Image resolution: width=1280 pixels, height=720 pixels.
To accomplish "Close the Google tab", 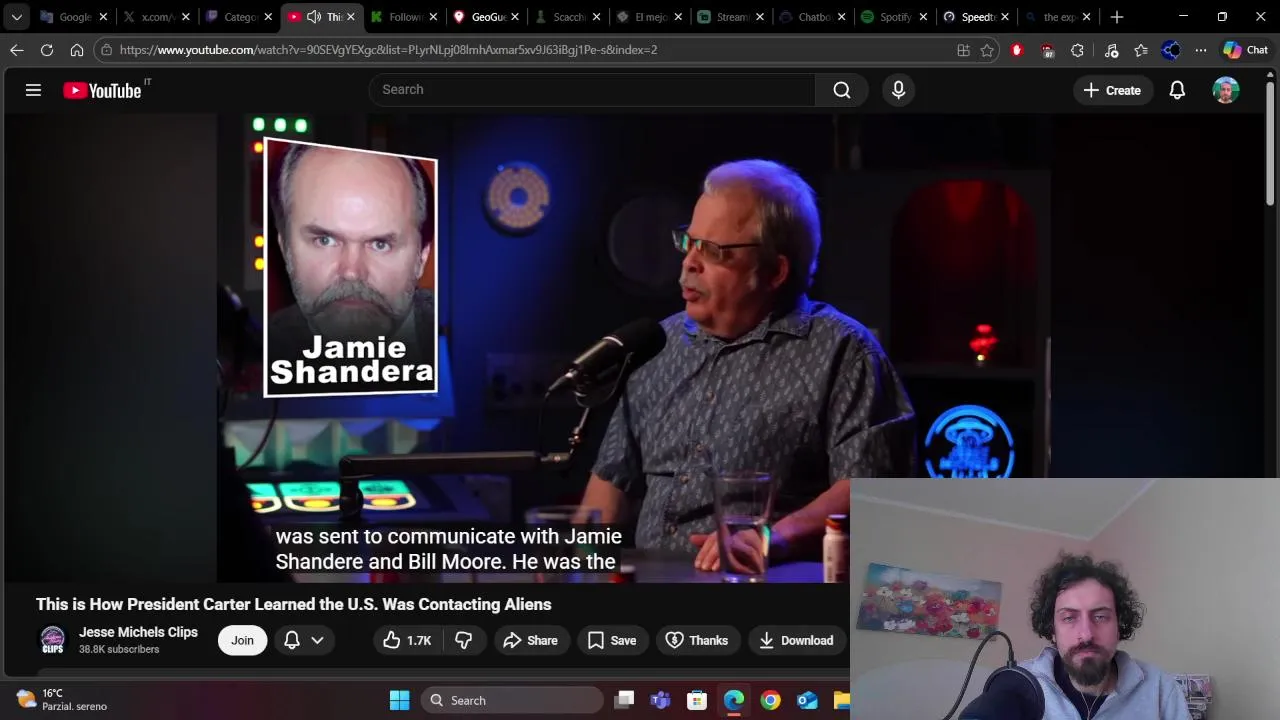I will click(x=103, y=17).
